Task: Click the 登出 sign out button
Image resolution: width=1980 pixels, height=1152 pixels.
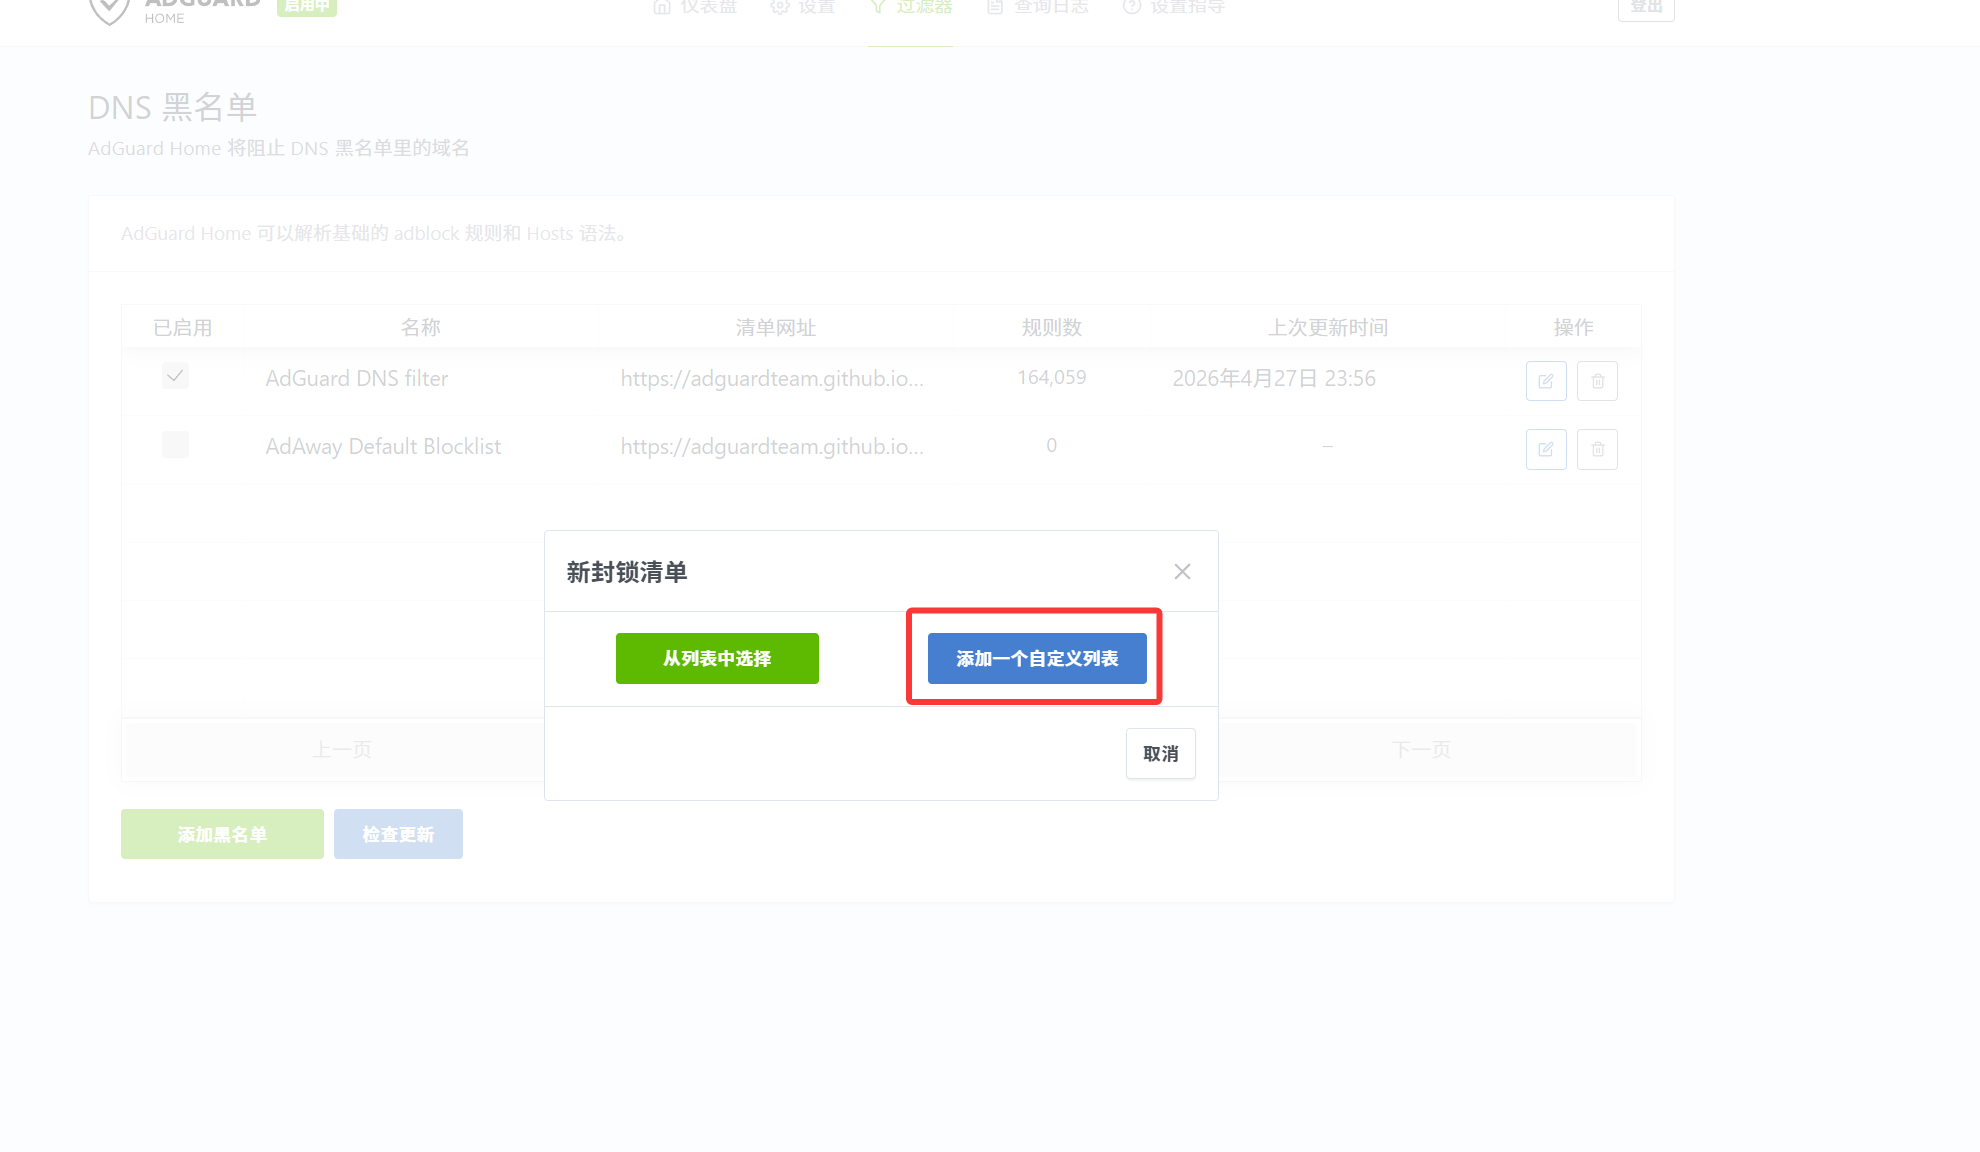Action: pyautogui.click(x=1645, y=8)
